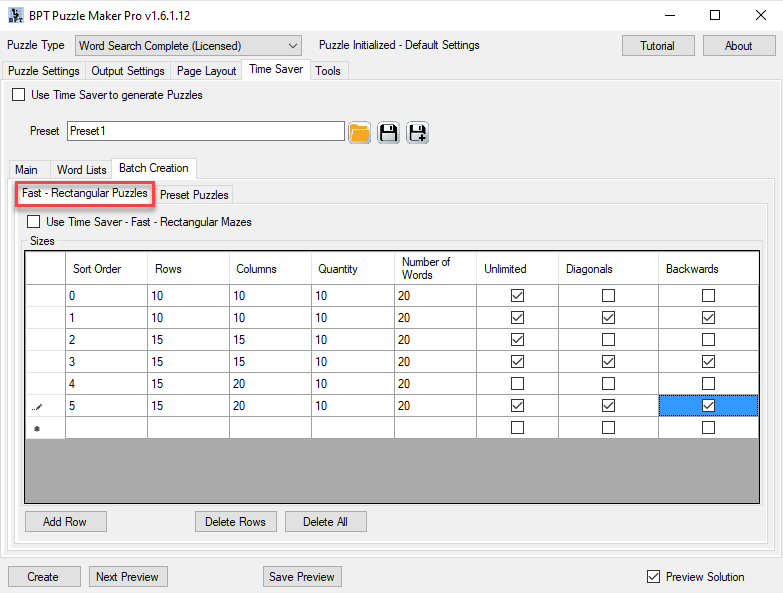Click the Rows cell in sort order 2
Screen dimensions: 783x593
coord(188,340)
